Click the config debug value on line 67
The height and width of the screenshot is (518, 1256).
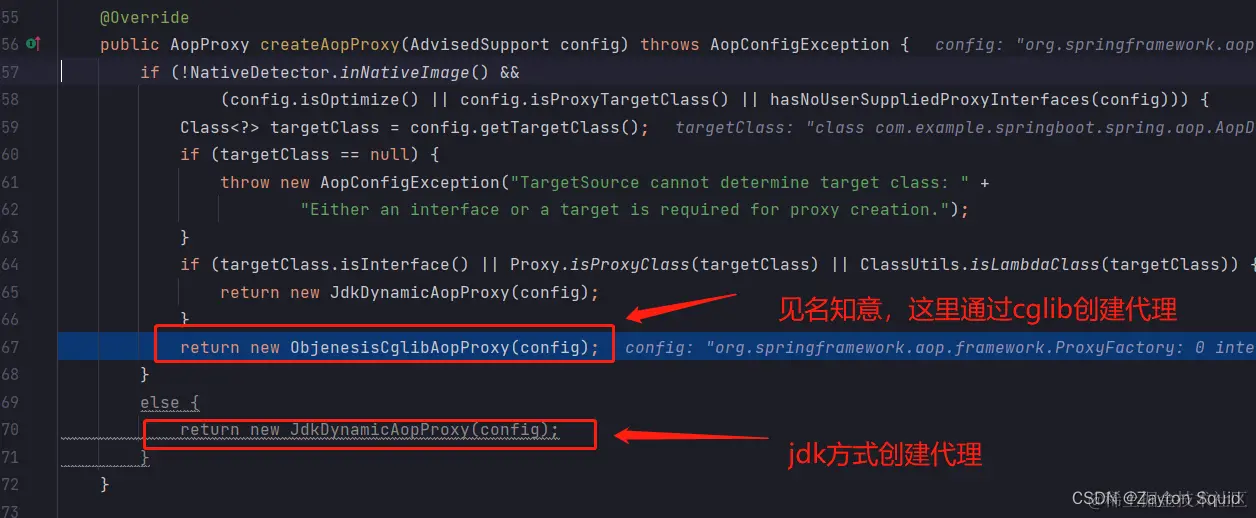coord(939,347)
